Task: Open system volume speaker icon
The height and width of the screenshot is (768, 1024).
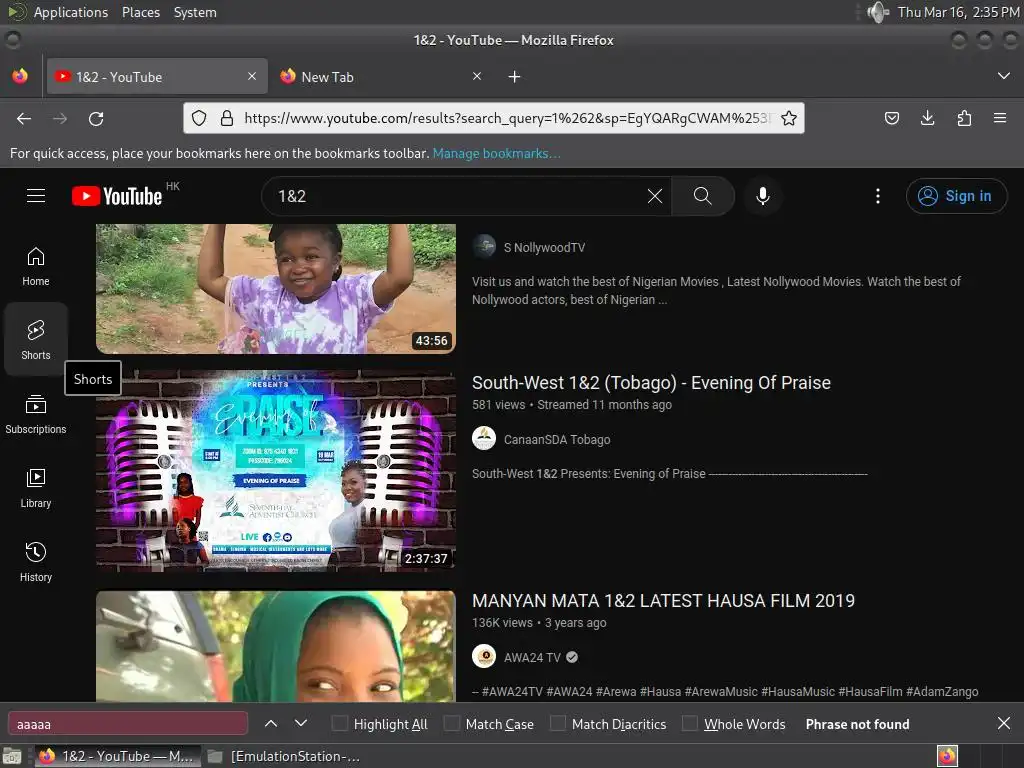Action: point(877,12)
